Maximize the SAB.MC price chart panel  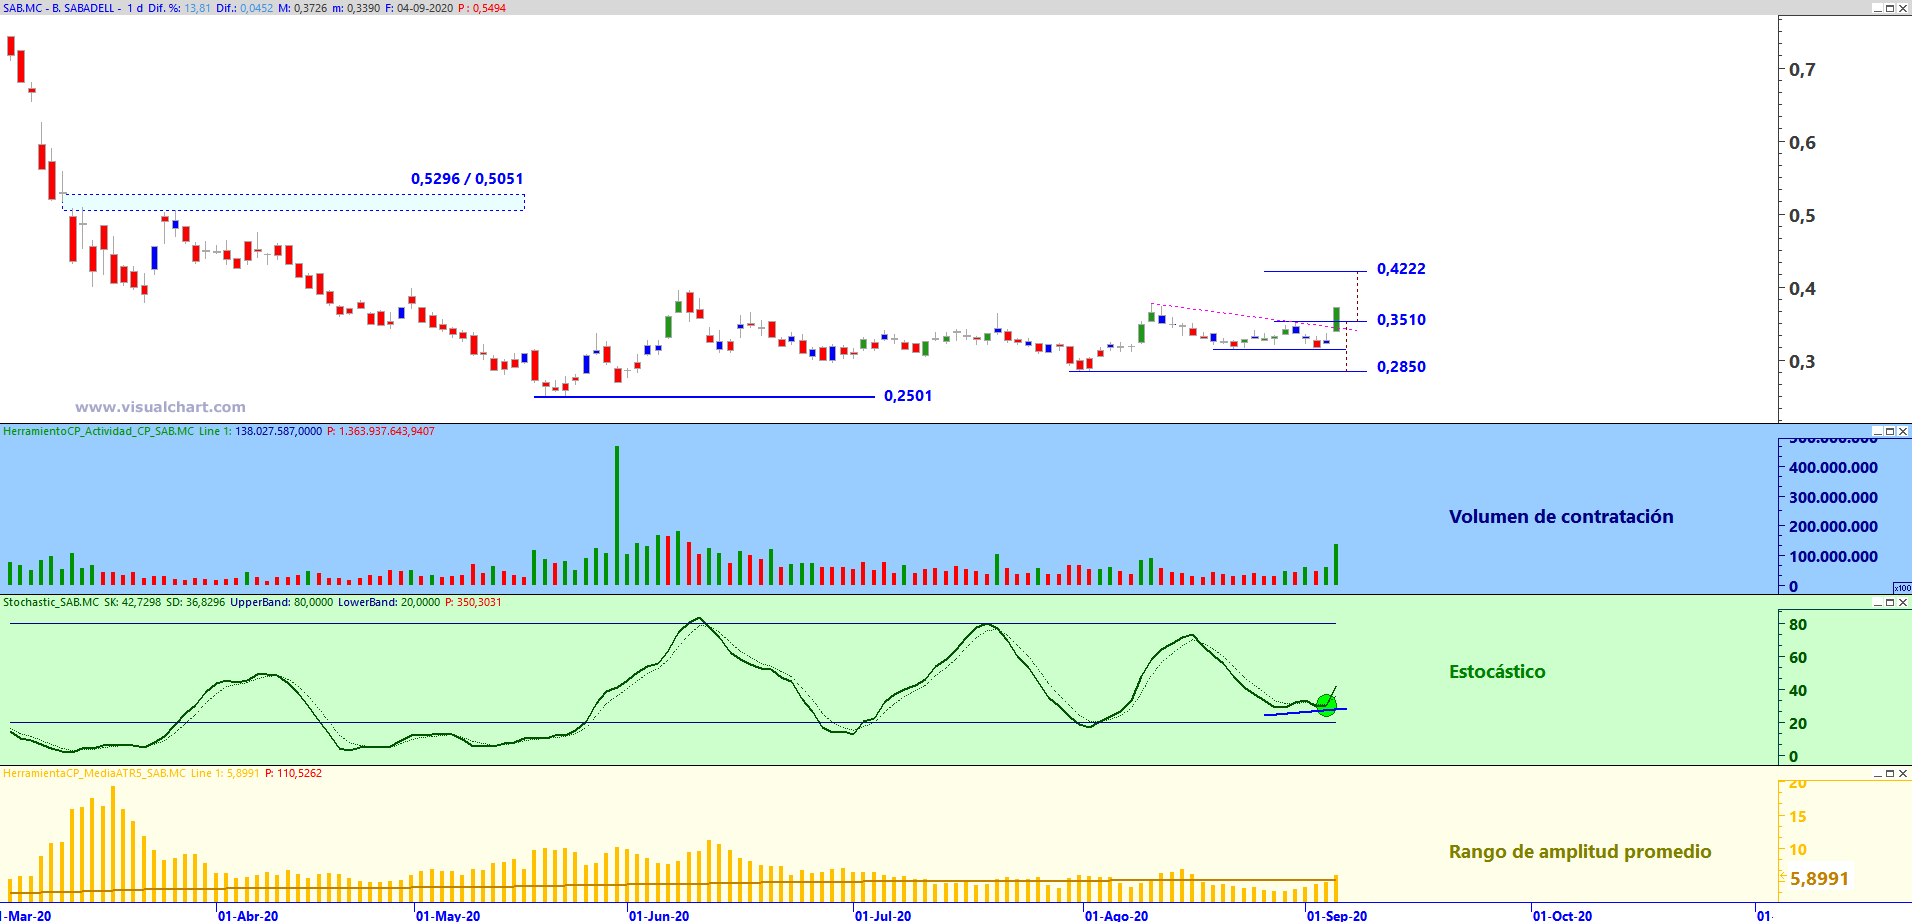click(1890, 8)
